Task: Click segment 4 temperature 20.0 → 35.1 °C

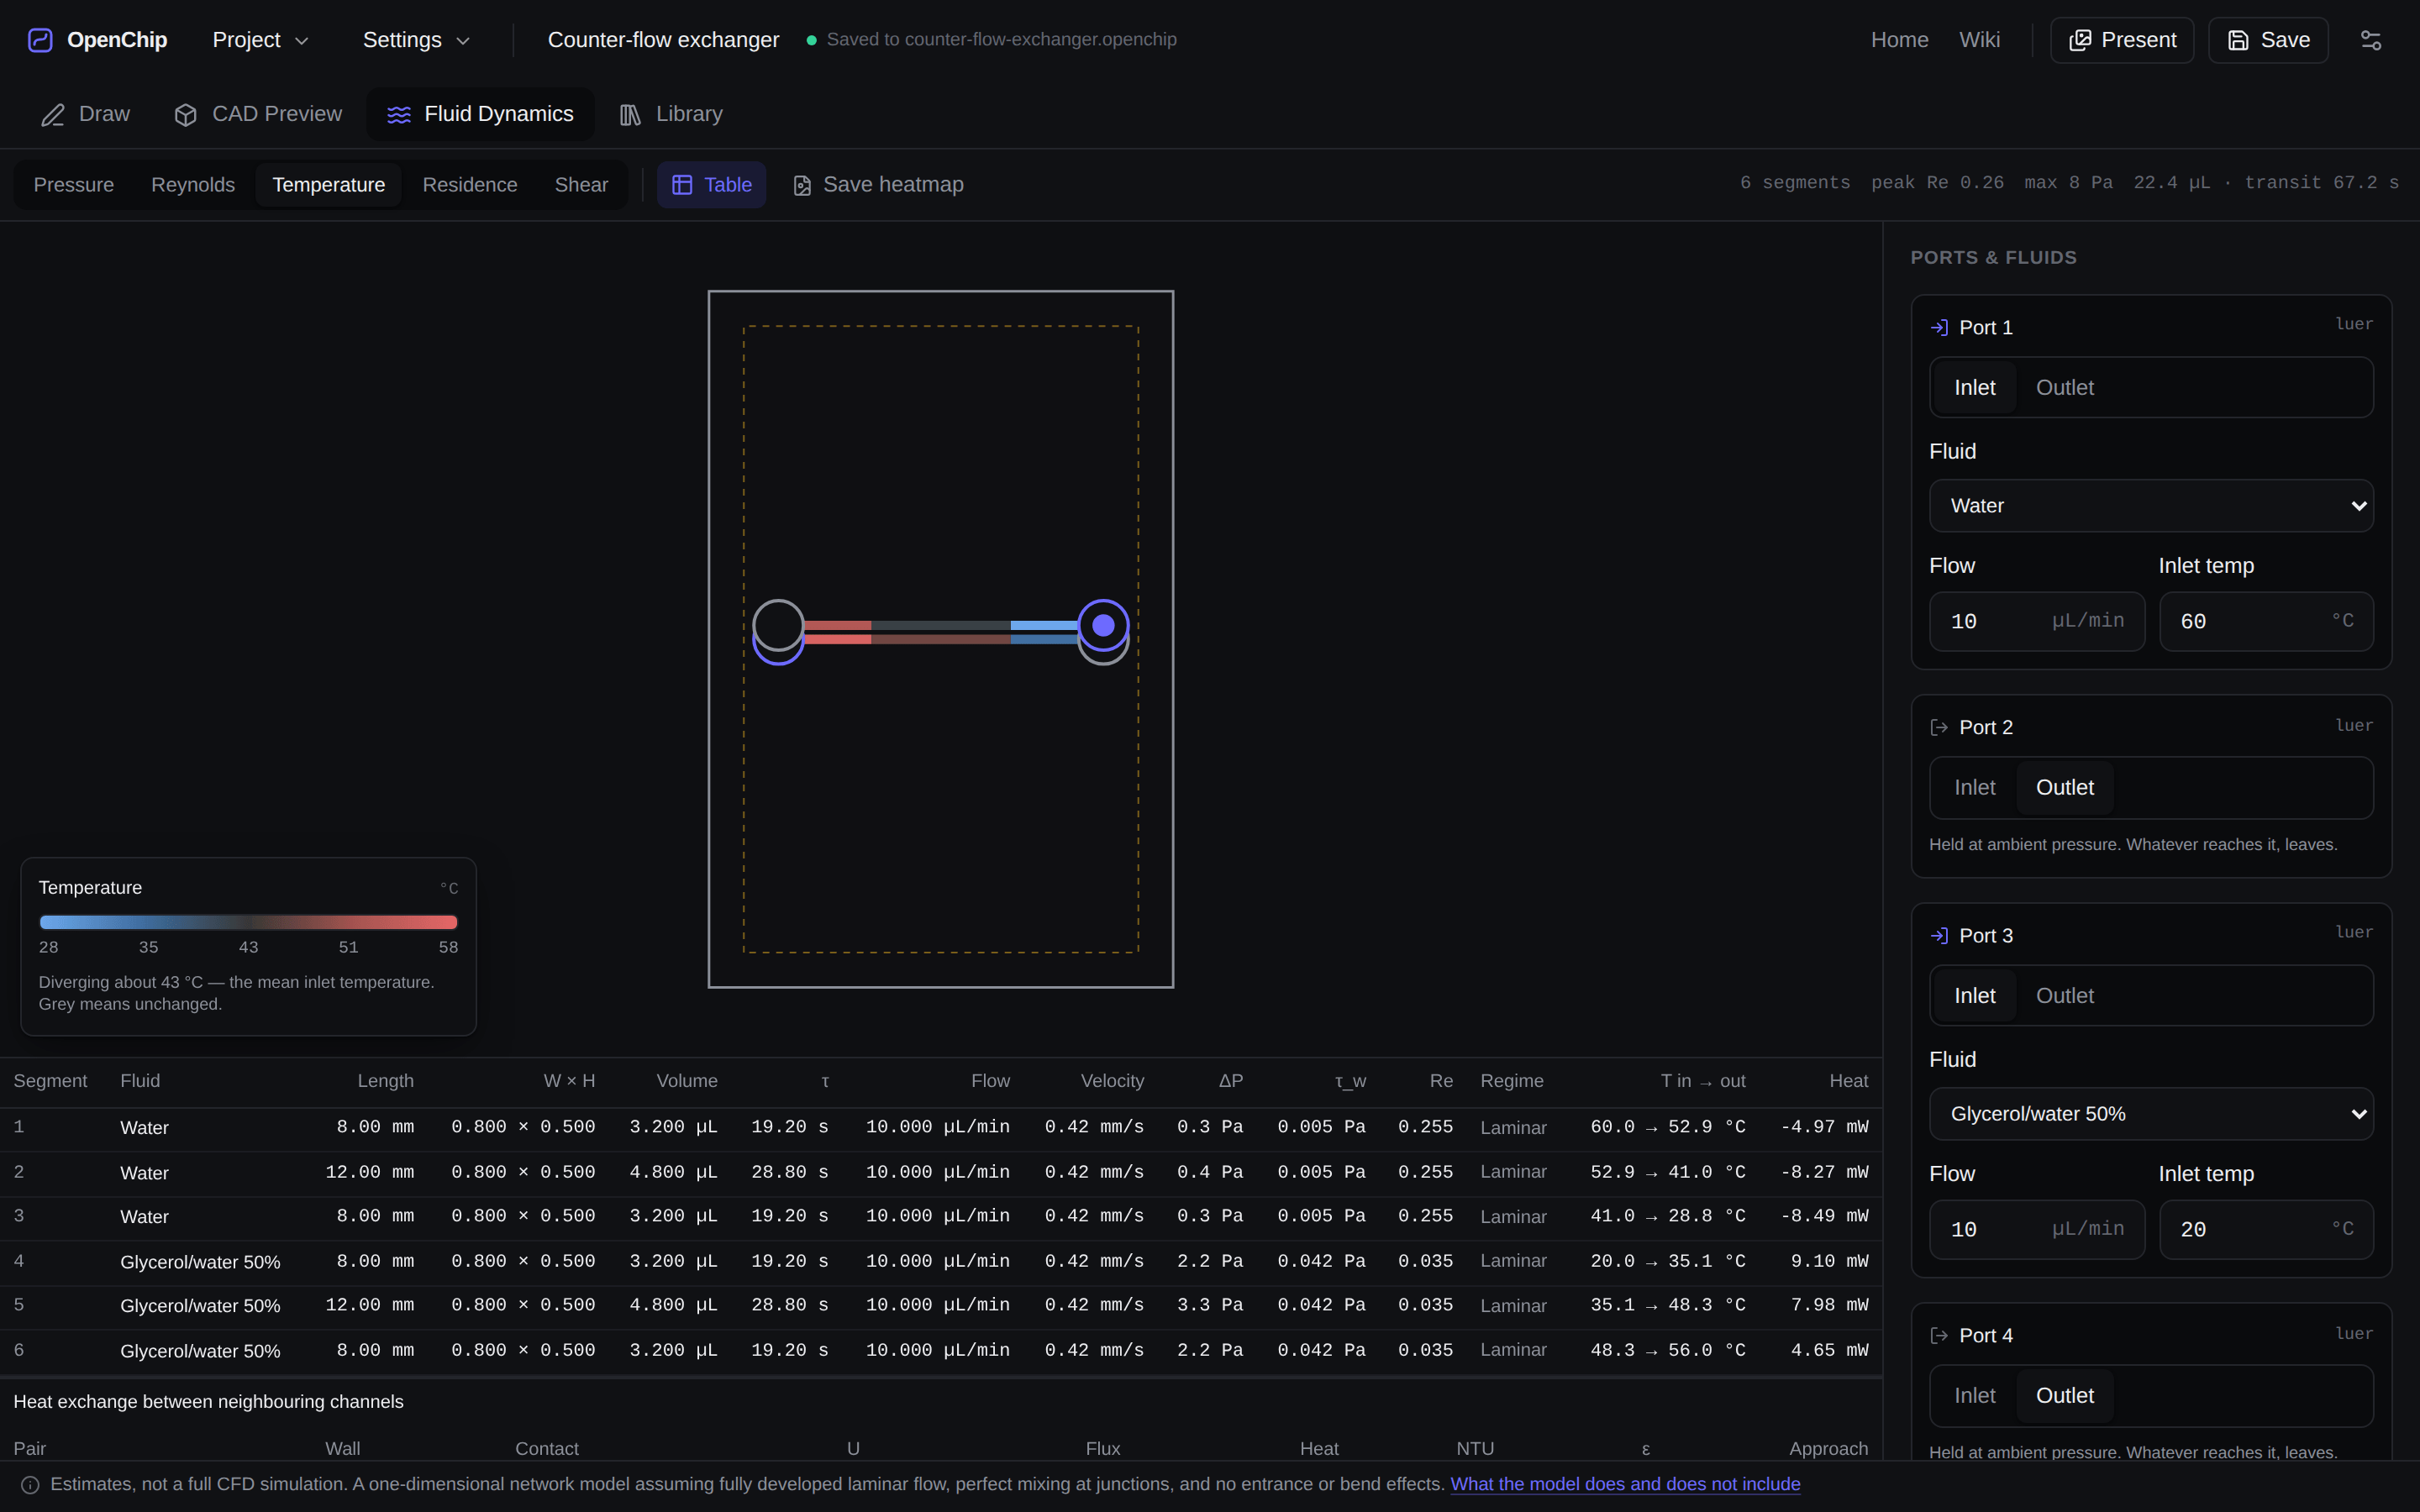Action: [x=1668, y=1261]
